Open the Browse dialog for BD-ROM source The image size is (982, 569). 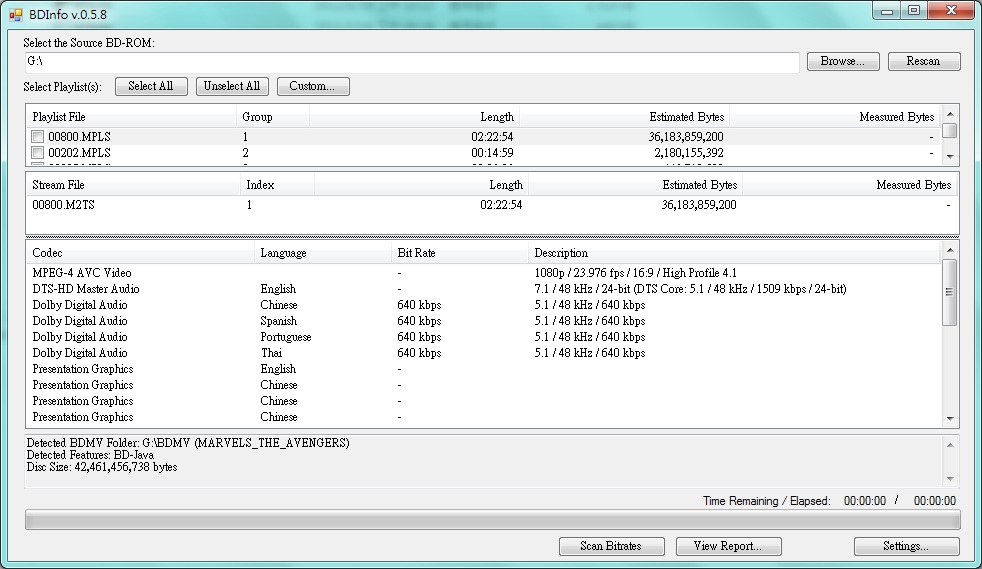(842, 61)
